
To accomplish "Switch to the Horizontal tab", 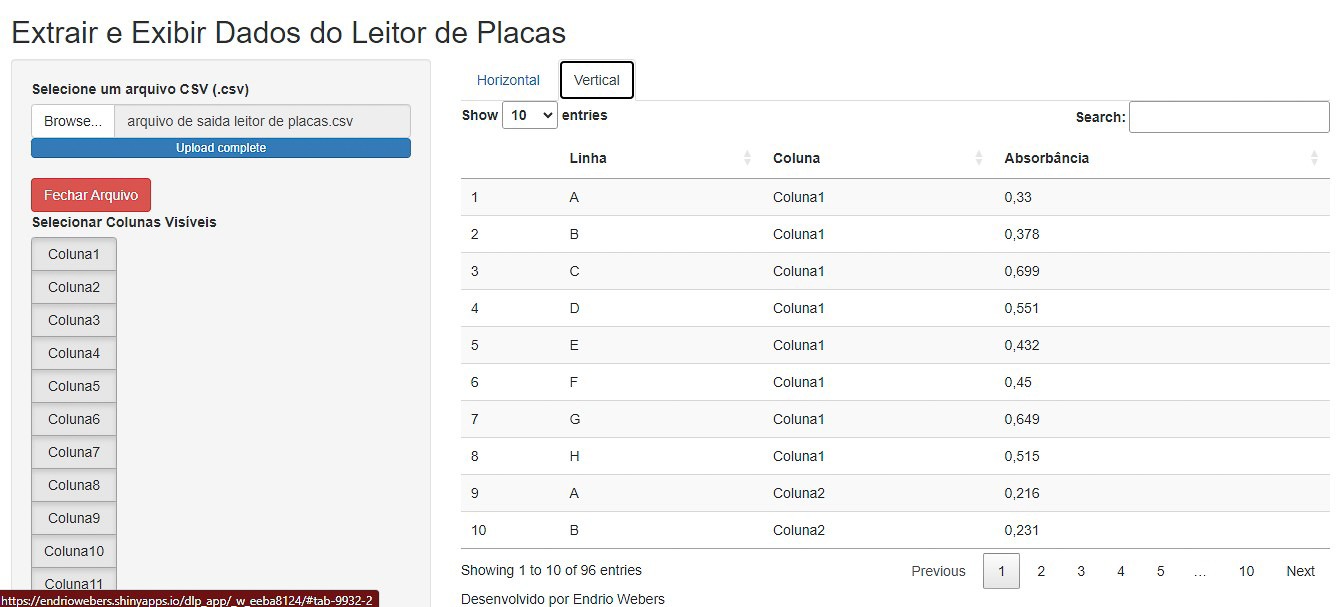I will pyautogui.click(x=508, y=80).
